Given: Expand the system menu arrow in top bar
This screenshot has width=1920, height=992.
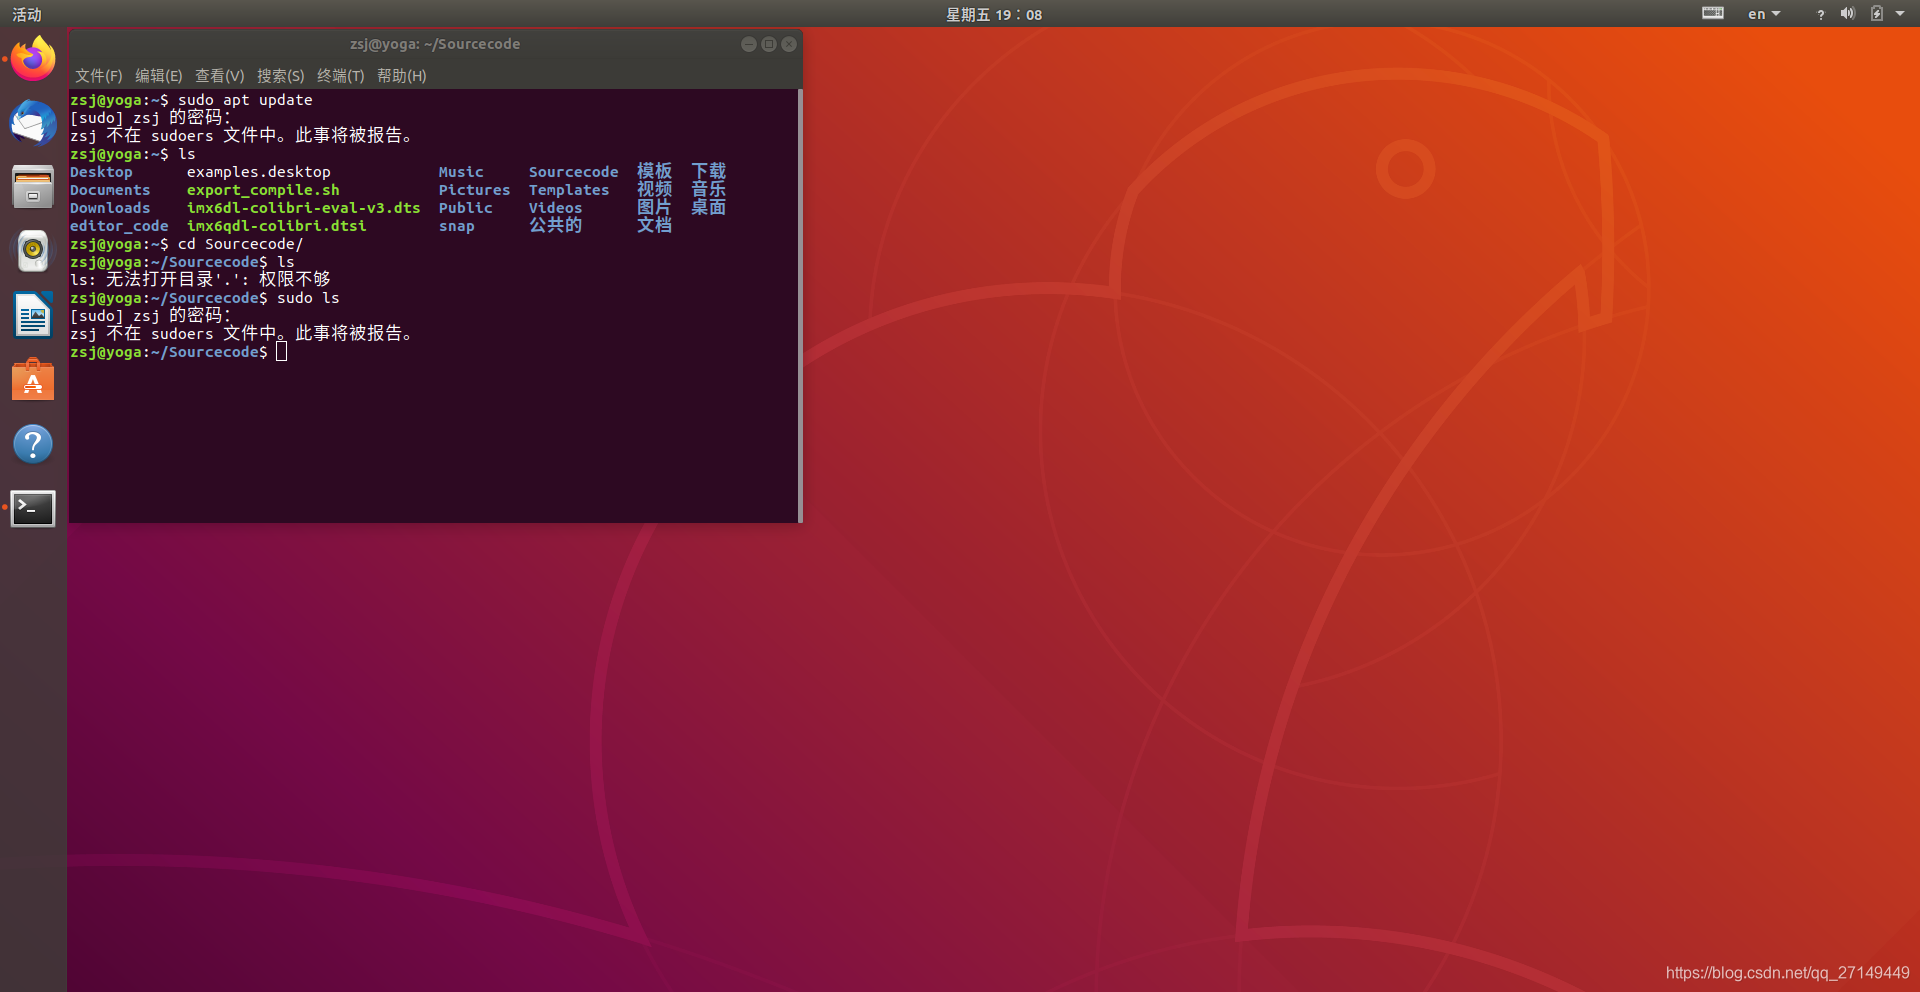Looking at the screenshot, I should [x=1900, y=14].
